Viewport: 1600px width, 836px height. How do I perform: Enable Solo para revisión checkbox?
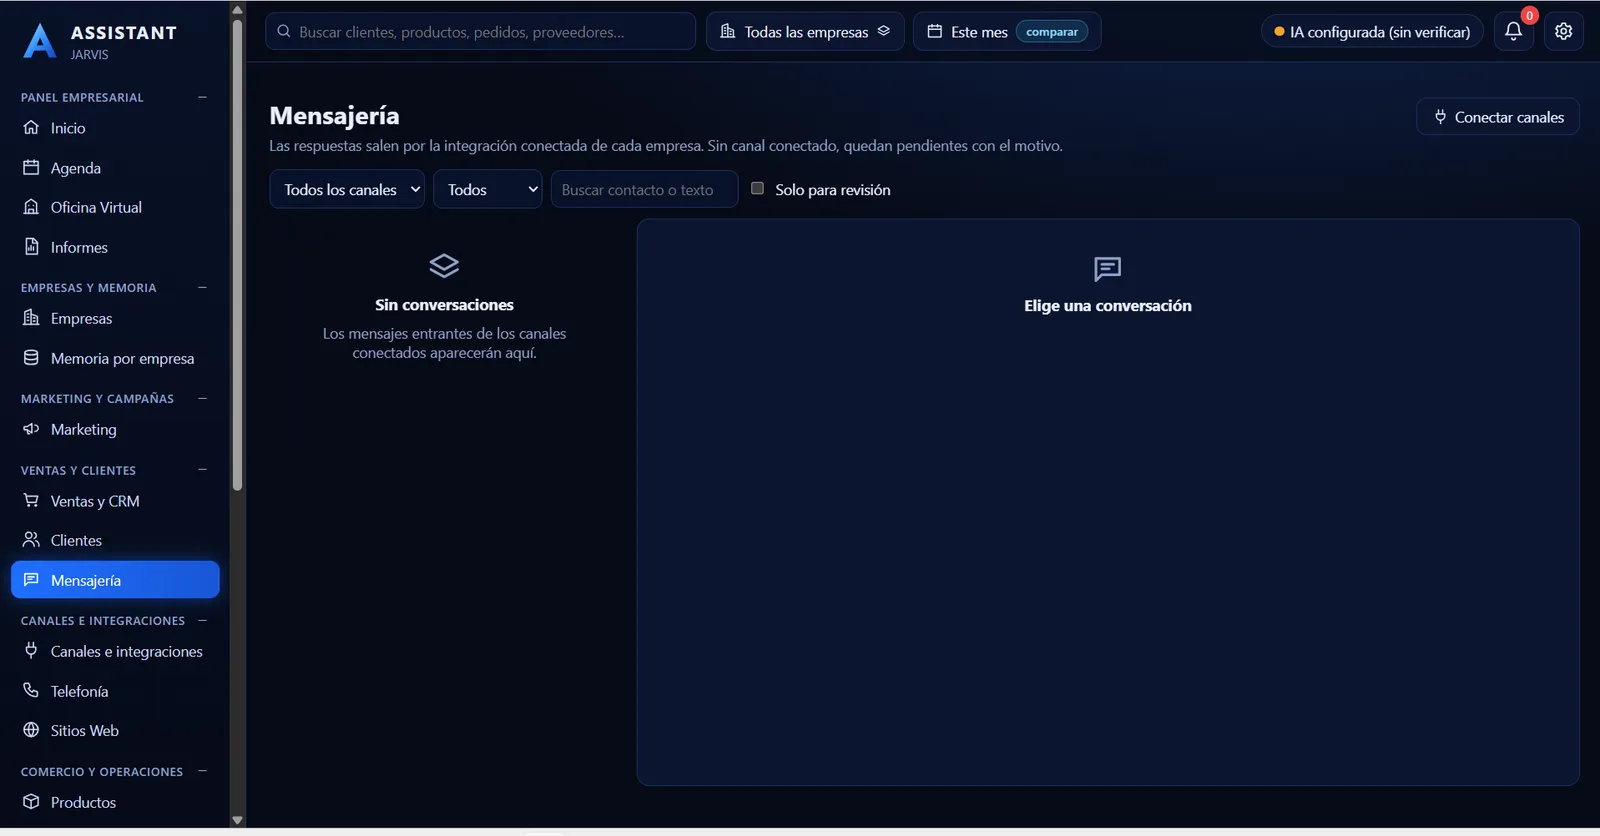757,188
